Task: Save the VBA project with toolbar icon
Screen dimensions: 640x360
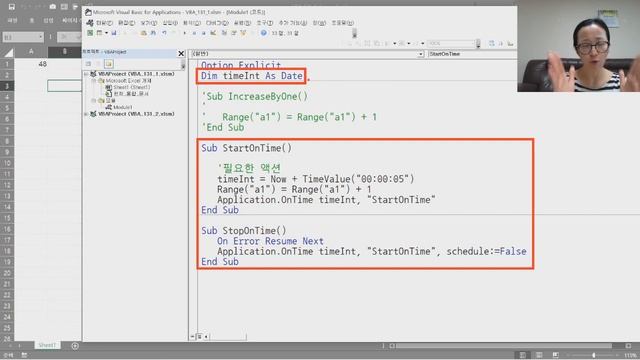Action: (x=114, y=33)
